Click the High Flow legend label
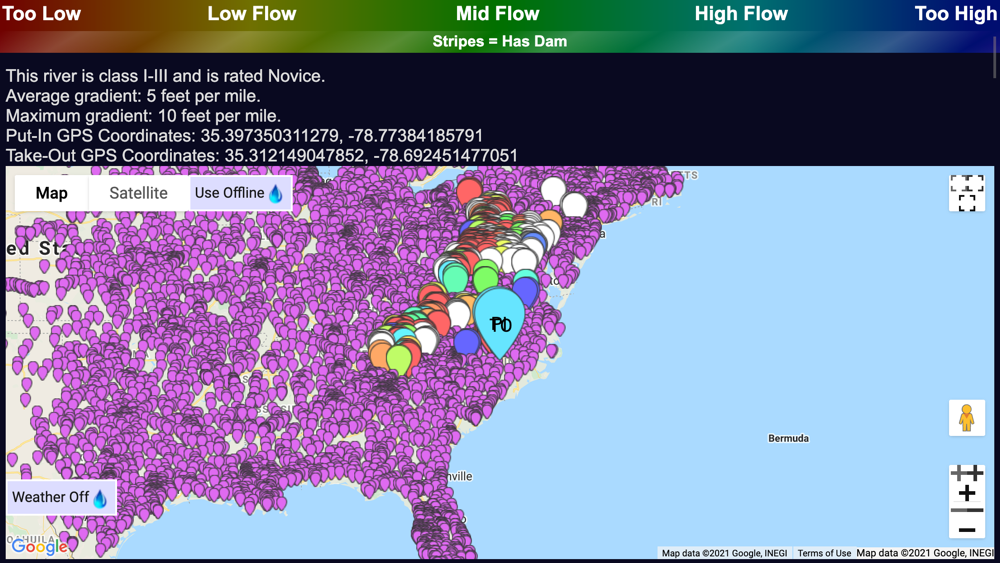This screenshot has width=1000, height=563. (741, 14)
